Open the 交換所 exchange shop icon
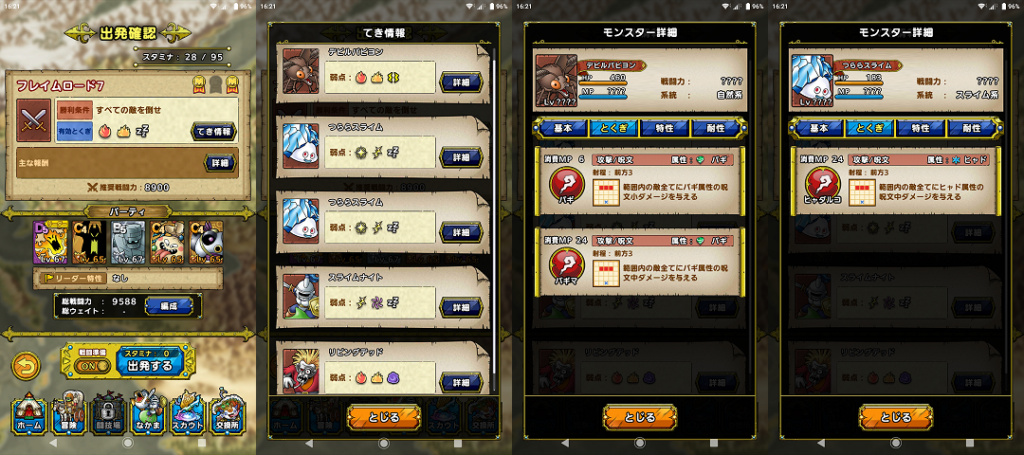 227,413
